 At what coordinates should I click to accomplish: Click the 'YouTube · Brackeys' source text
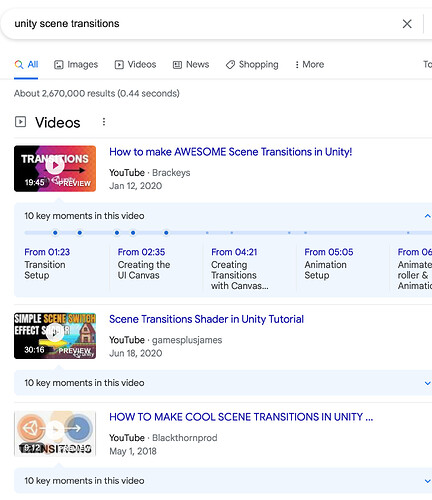[150, 173]
